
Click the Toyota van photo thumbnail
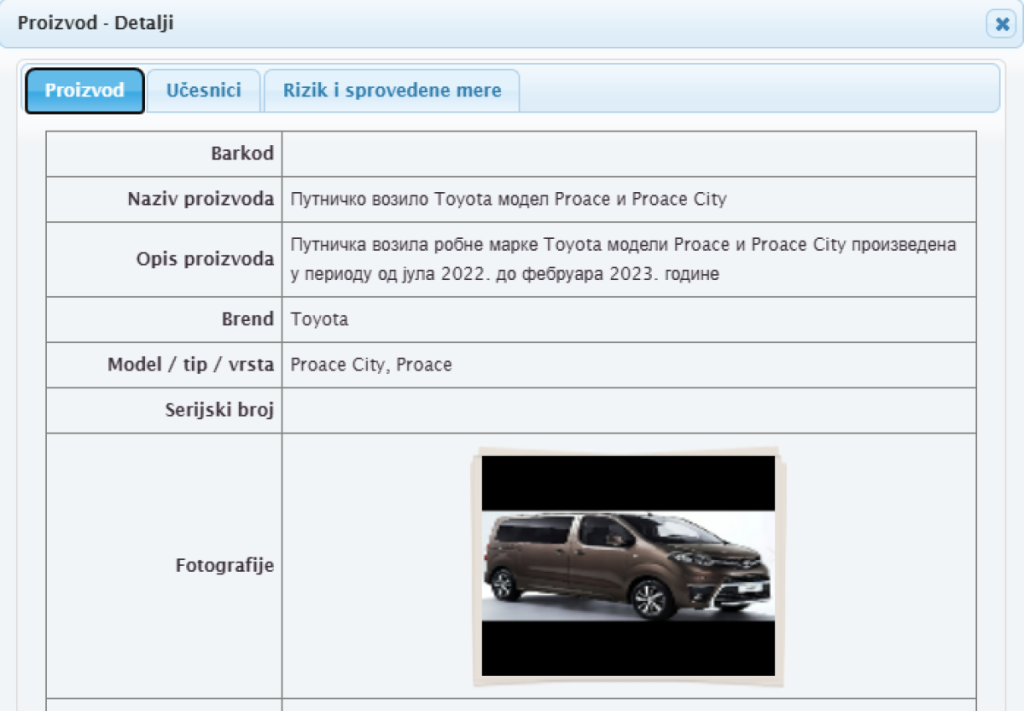[x=628, y=566]
